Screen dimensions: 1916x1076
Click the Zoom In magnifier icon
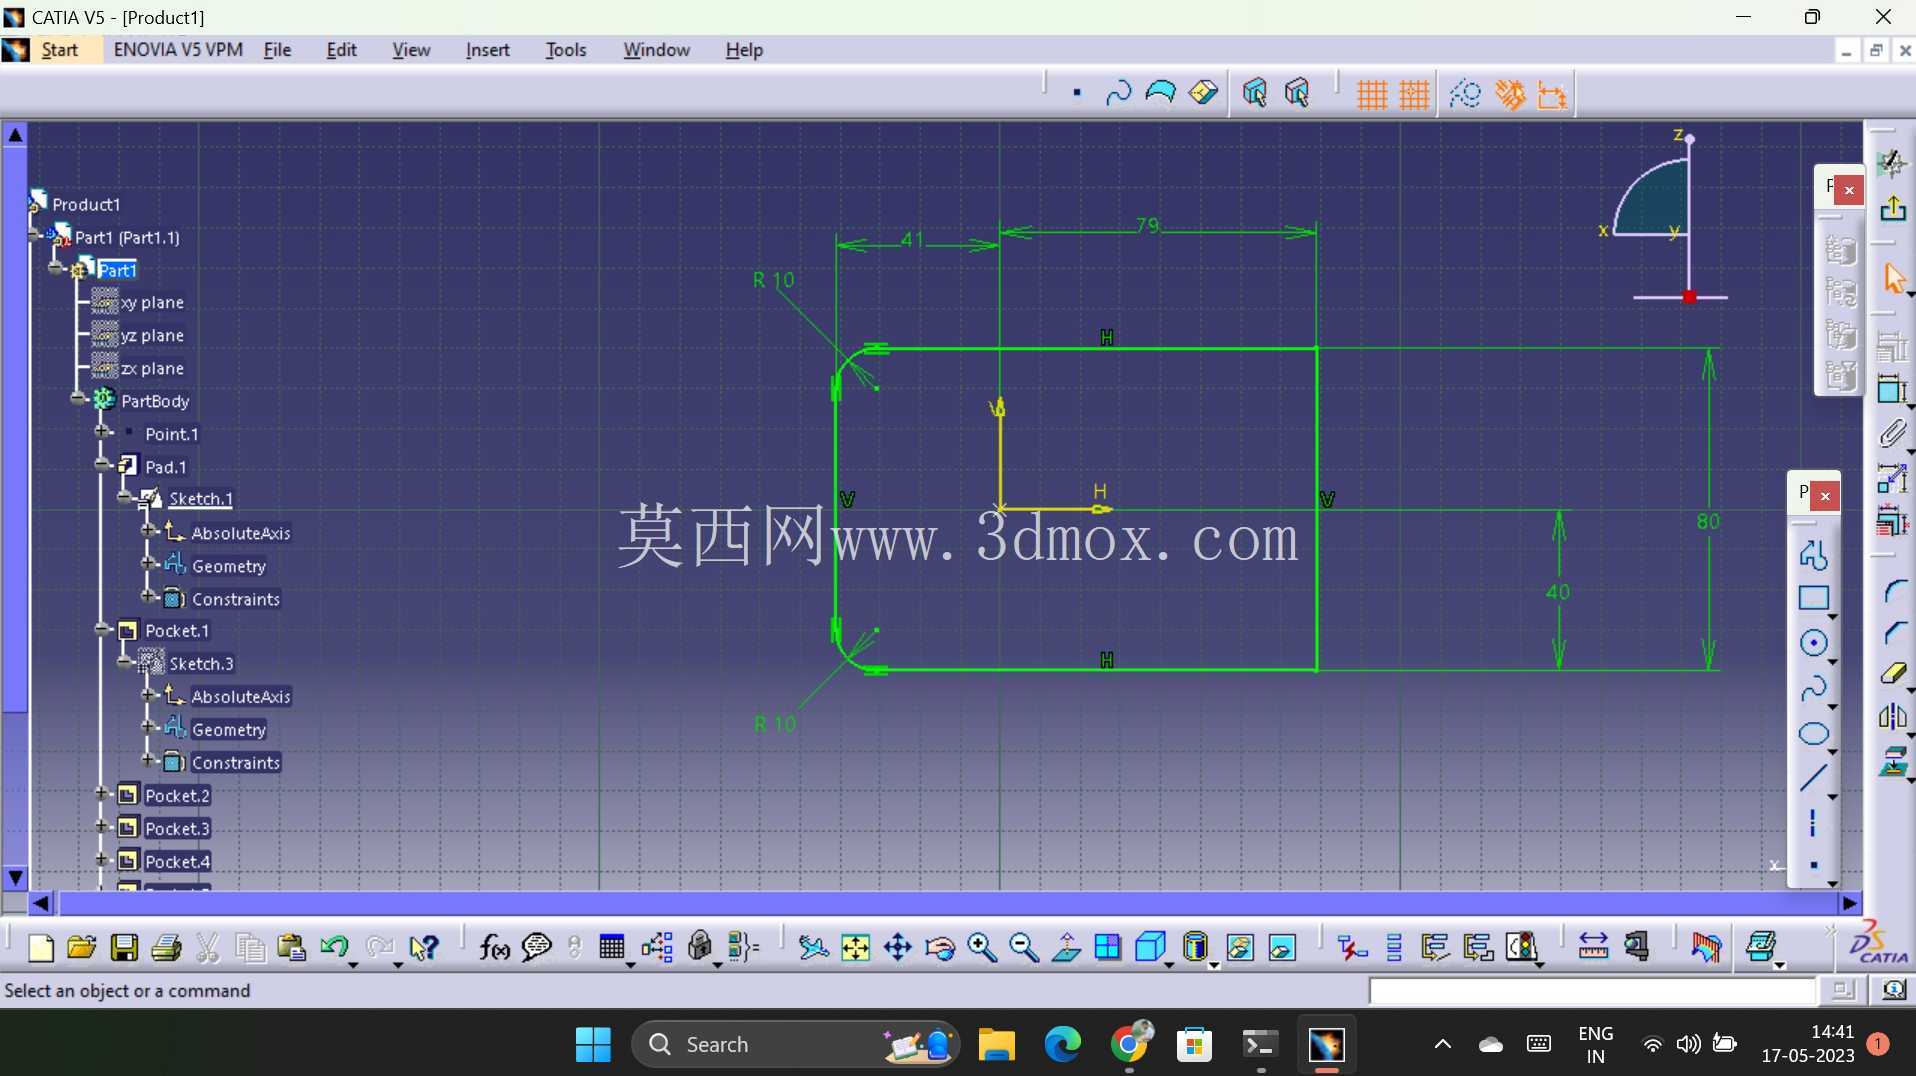click(x=982, y=947)
